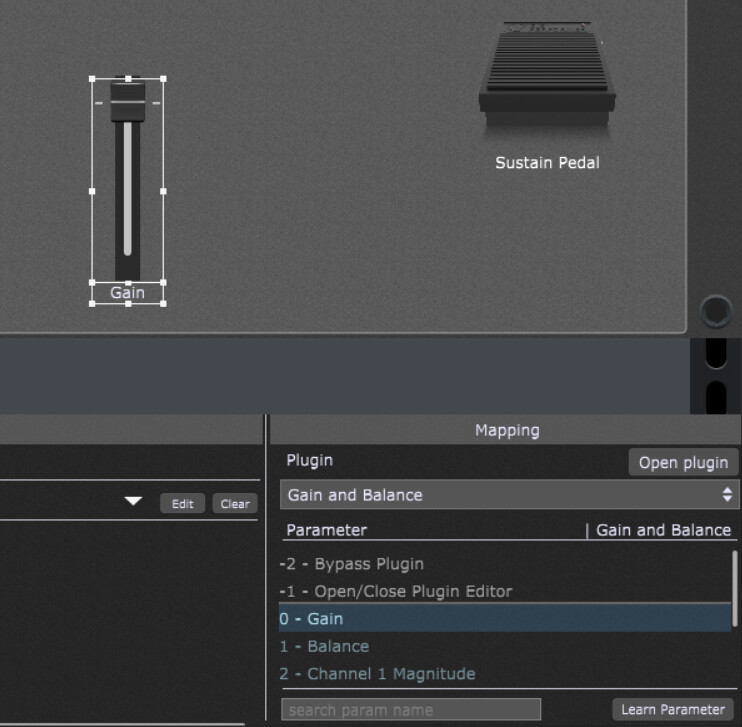Click the top-left resize handle of Gain widget

click(92, 79)
